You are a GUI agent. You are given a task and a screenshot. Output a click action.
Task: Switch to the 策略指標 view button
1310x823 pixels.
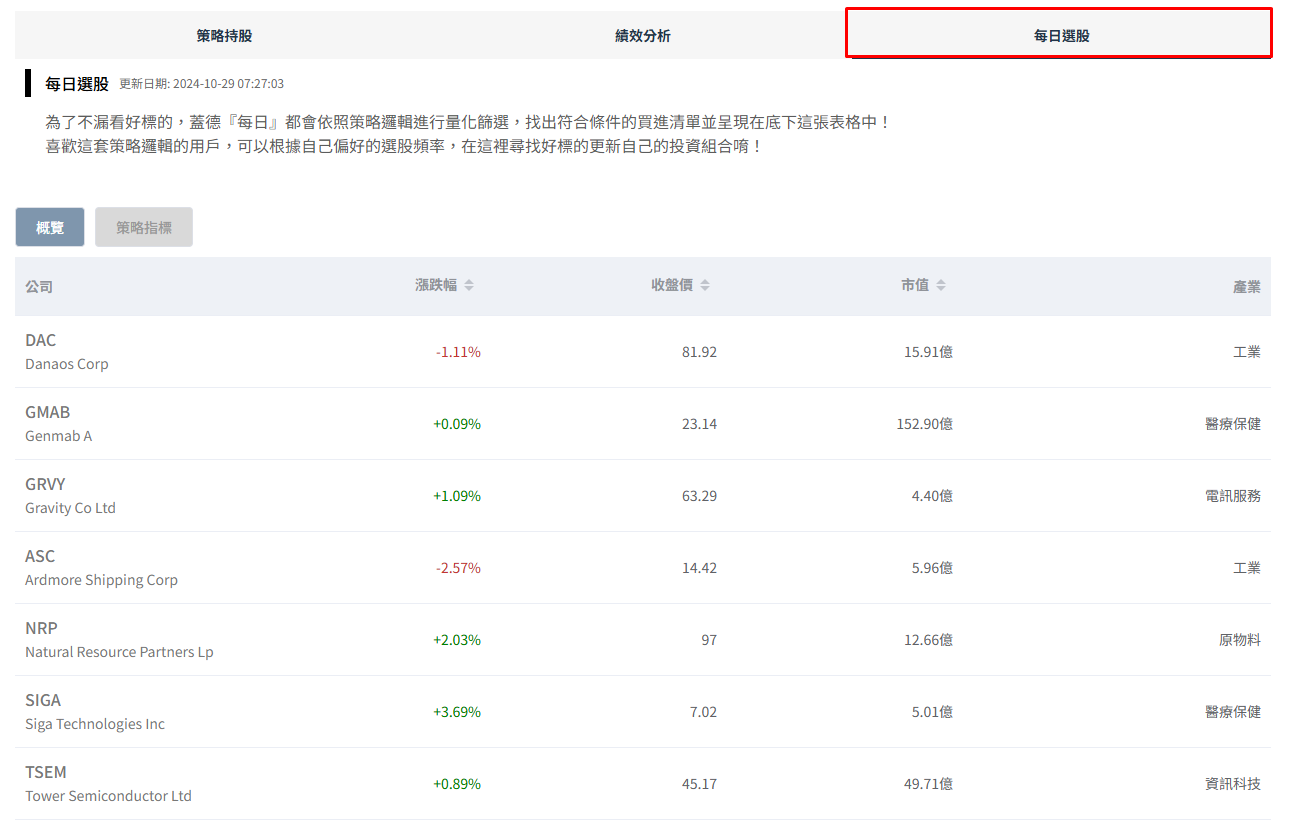[x=144, y=228]
